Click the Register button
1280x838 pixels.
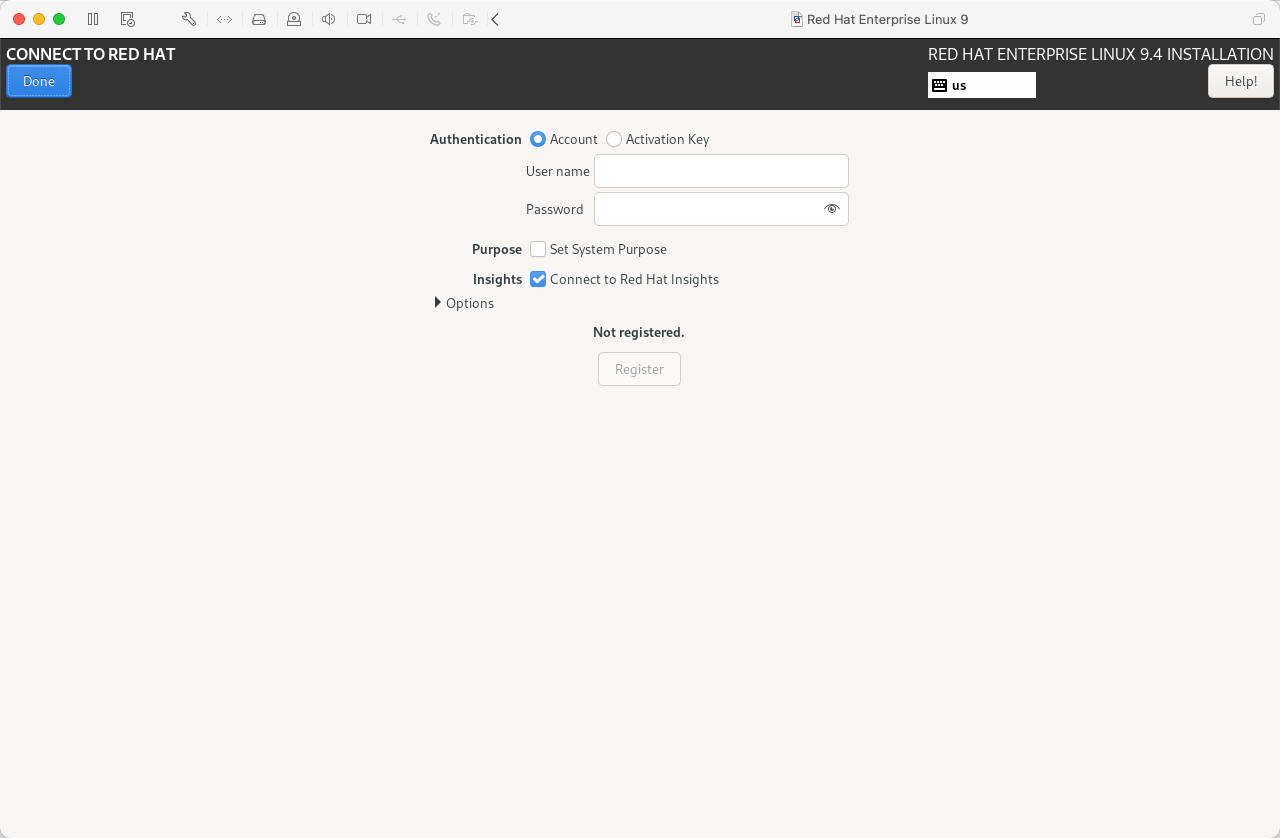click(x=639, y=369)
